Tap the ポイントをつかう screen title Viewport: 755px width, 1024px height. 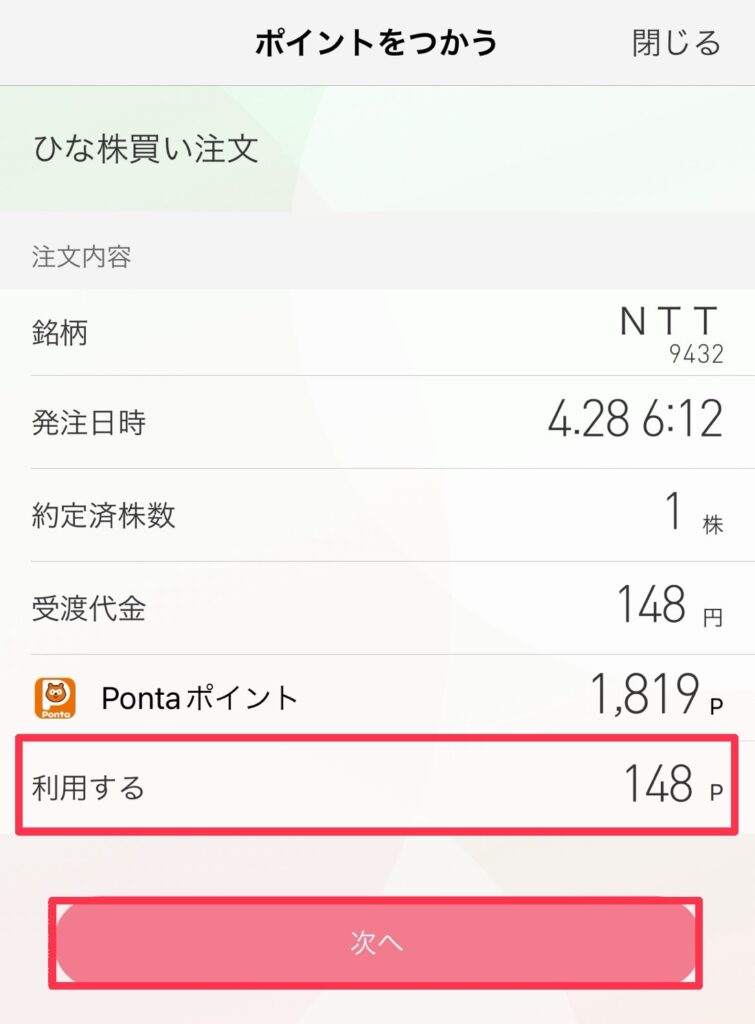click(376, 43)
